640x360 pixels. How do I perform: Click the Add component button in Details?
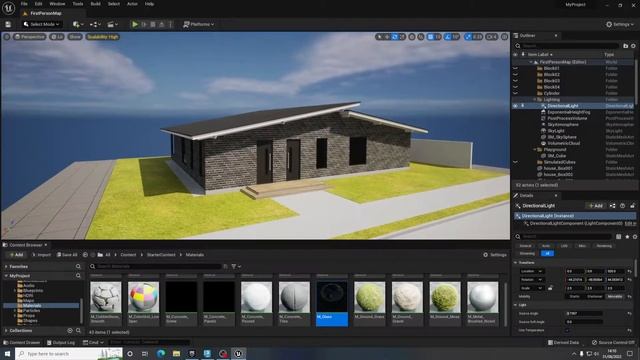596,206
